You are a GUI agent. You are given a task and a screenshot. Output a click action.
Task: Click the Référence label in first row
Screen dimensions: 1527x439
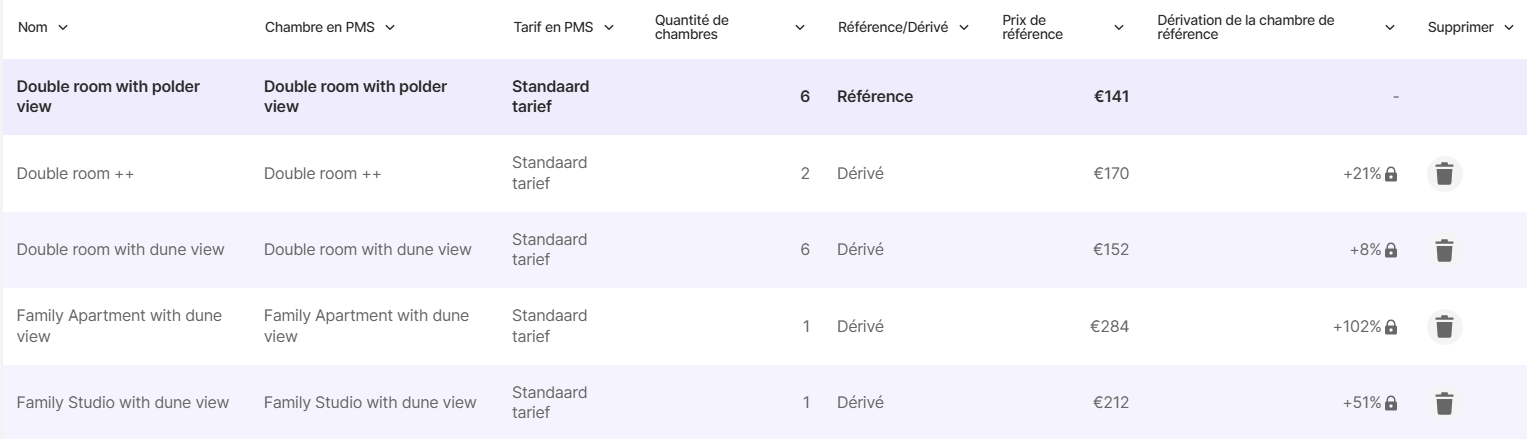(x=875, y=97)
